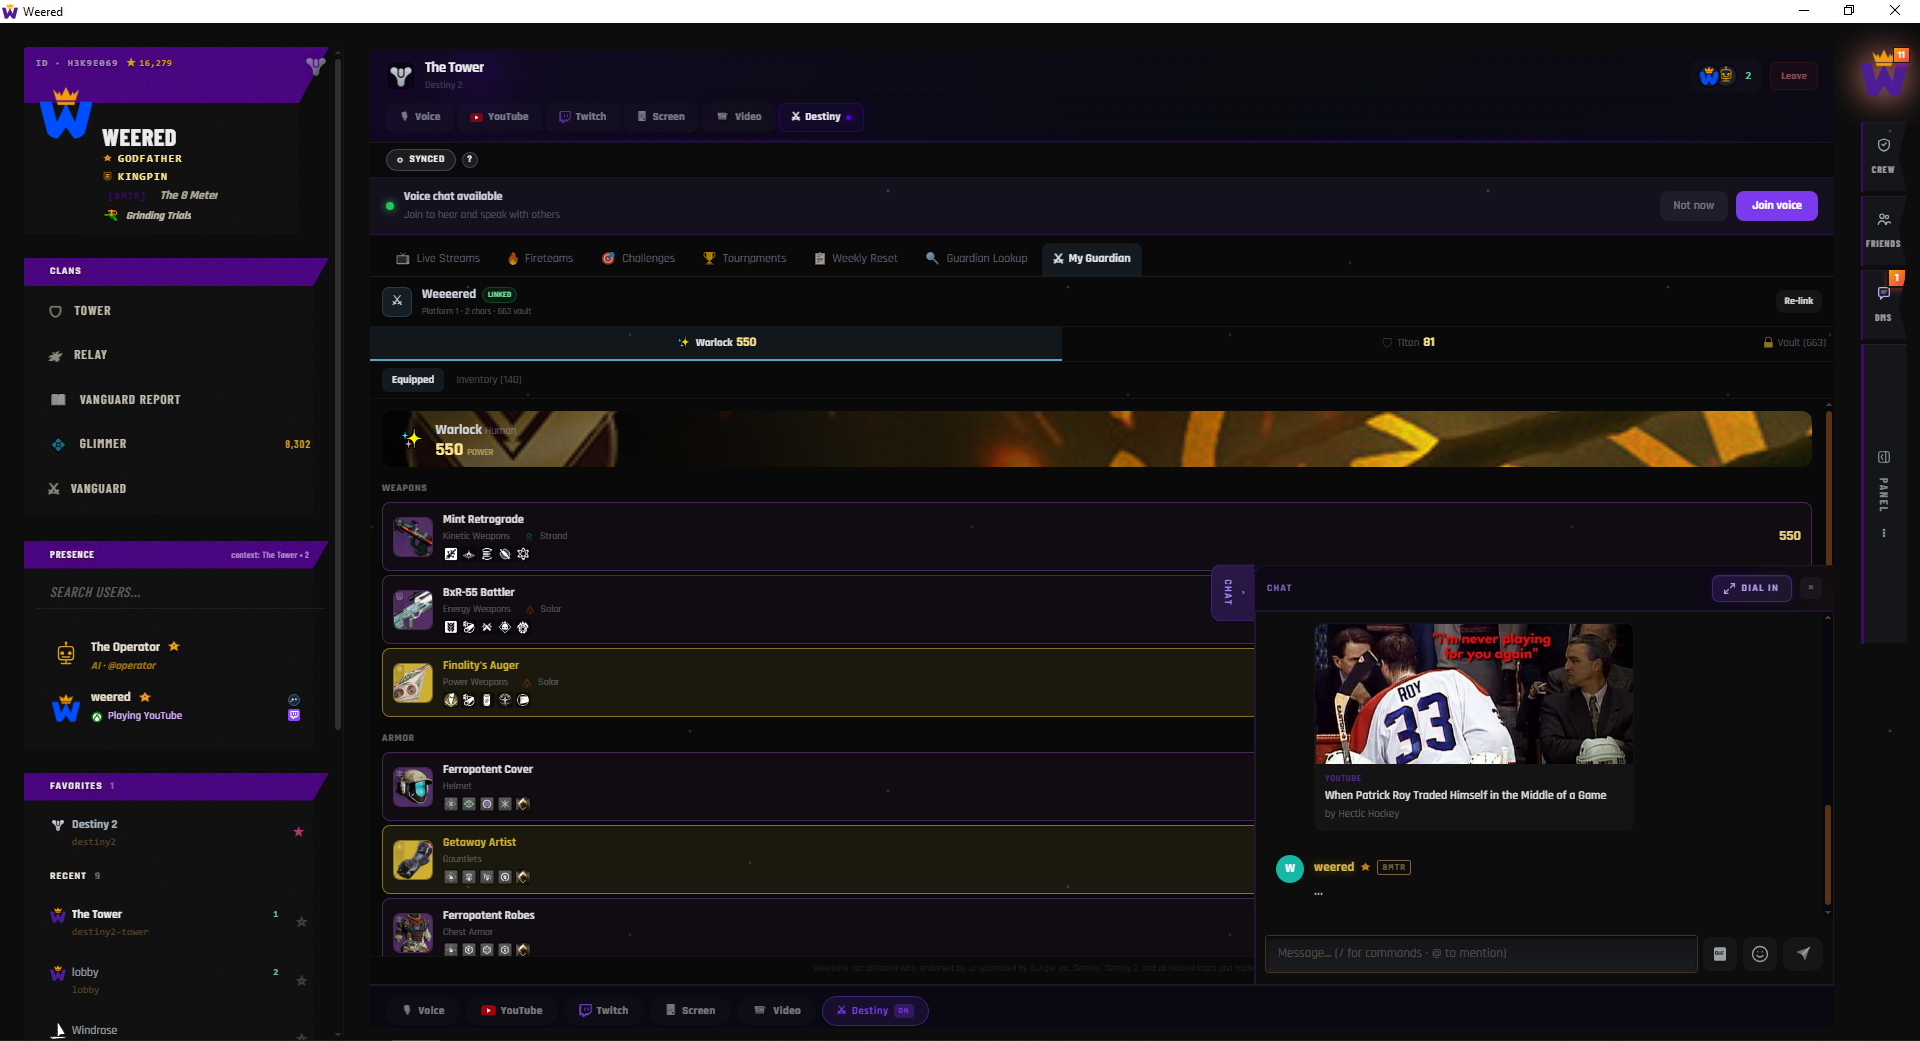Click The Operator robot avatar
This screenshot has height=1041, width=1920.
pos(66,654)
